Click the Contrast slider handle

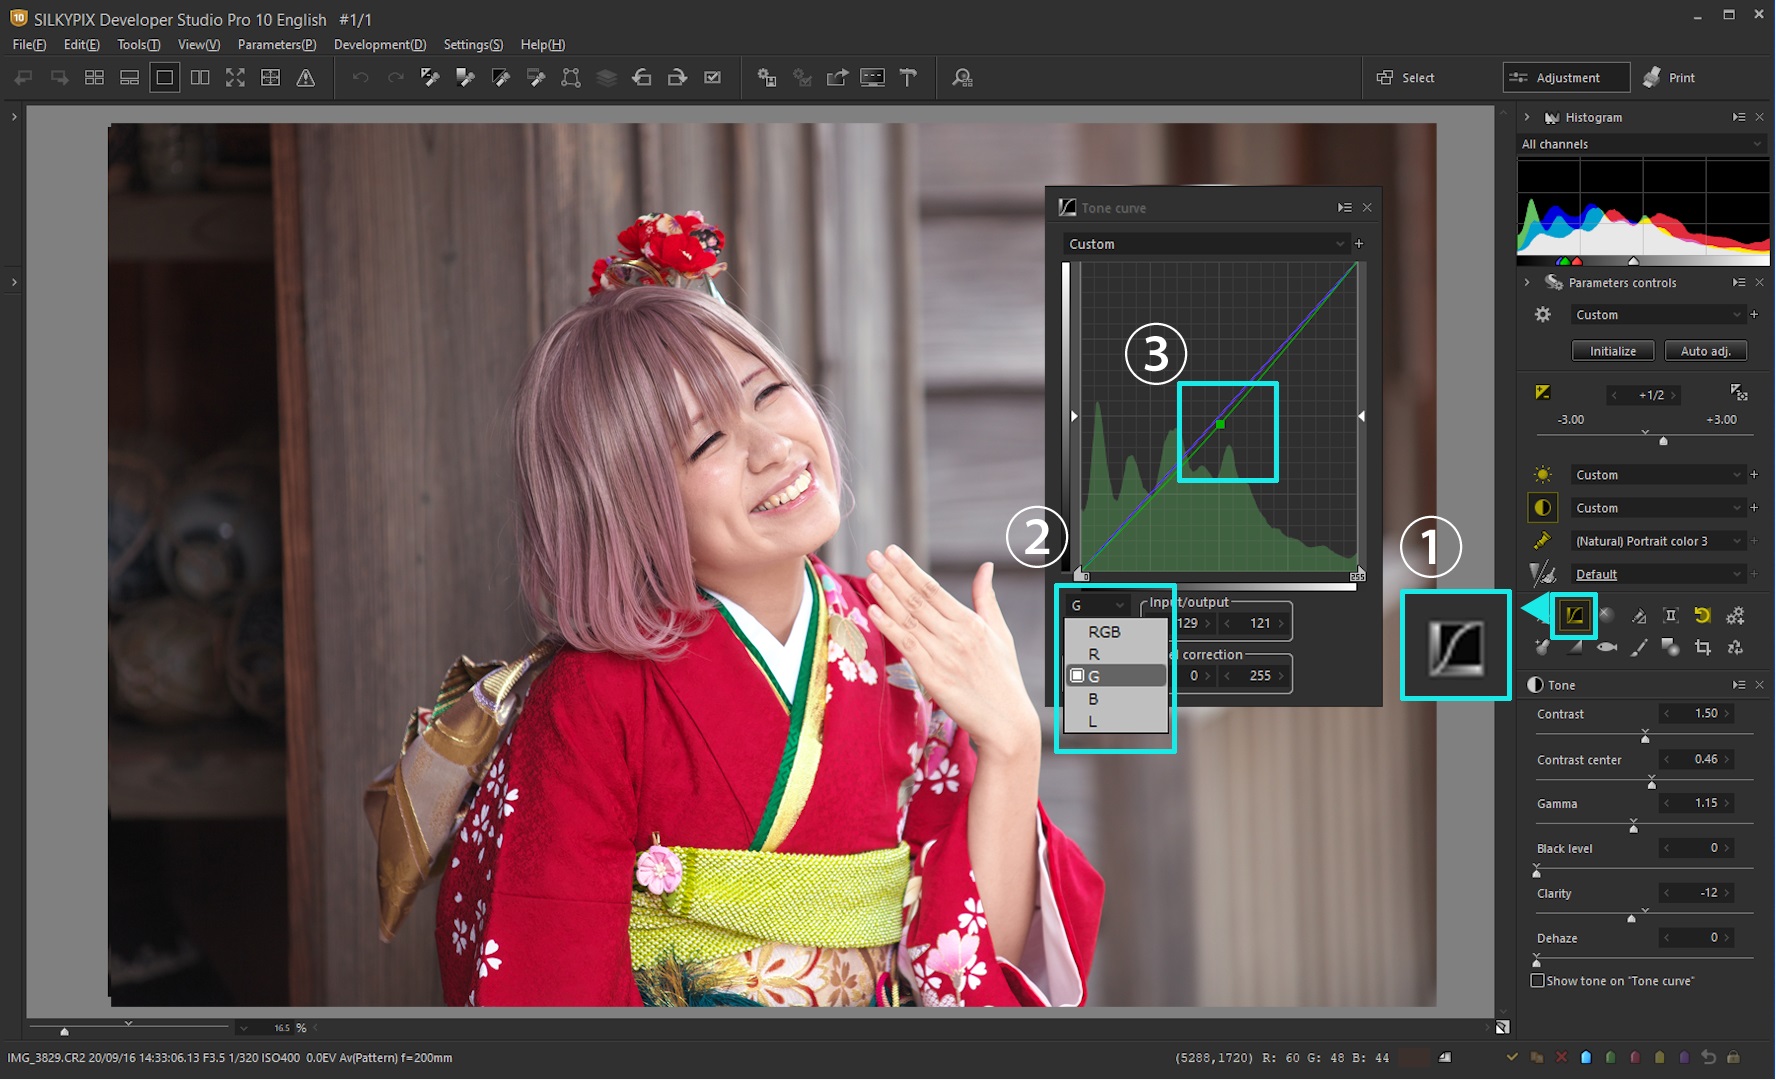(x=1645, y=737)
